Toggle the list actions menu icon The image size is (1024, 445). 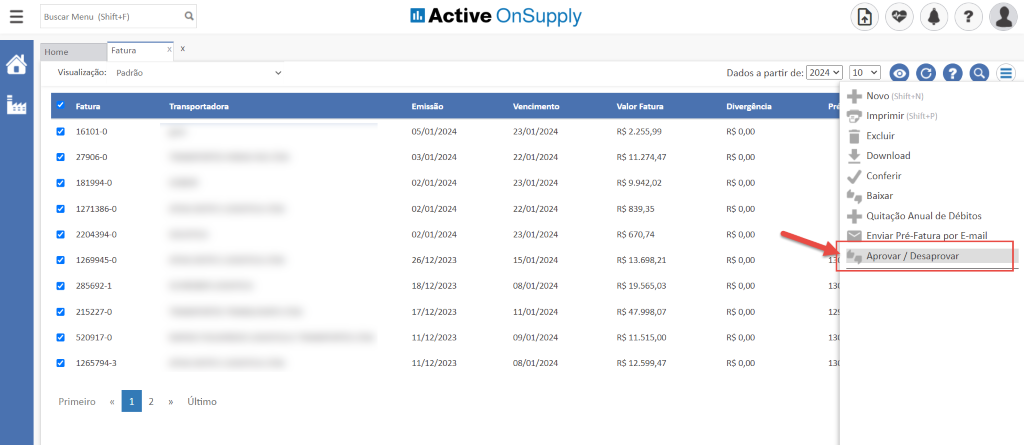(1006, 73)
